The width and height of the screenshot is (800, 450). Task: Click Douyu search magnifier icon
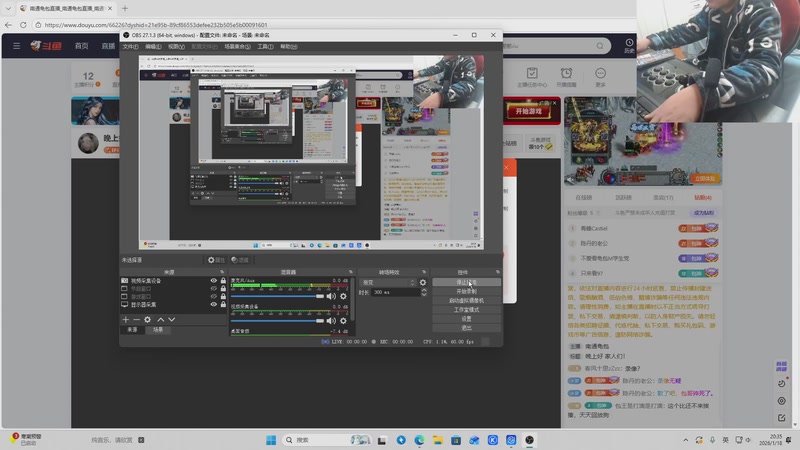coord(600,46)
